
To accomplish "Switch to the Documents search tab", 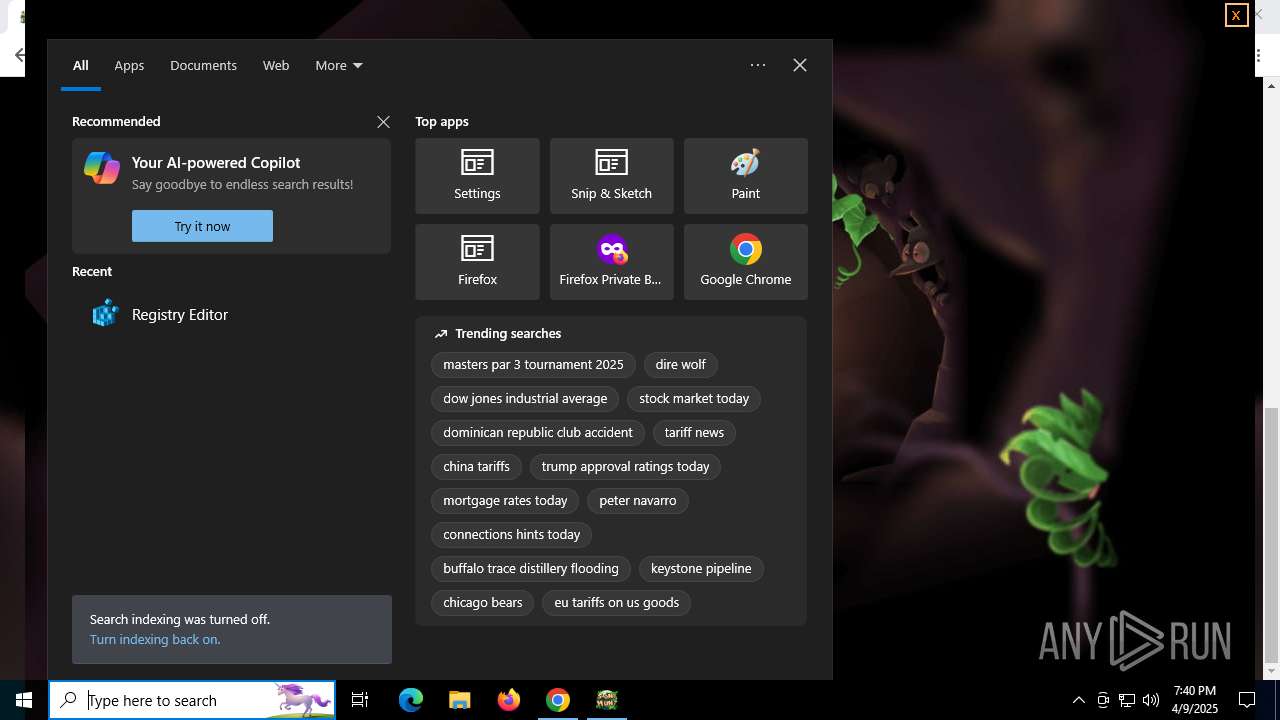I will pos(203,65).
